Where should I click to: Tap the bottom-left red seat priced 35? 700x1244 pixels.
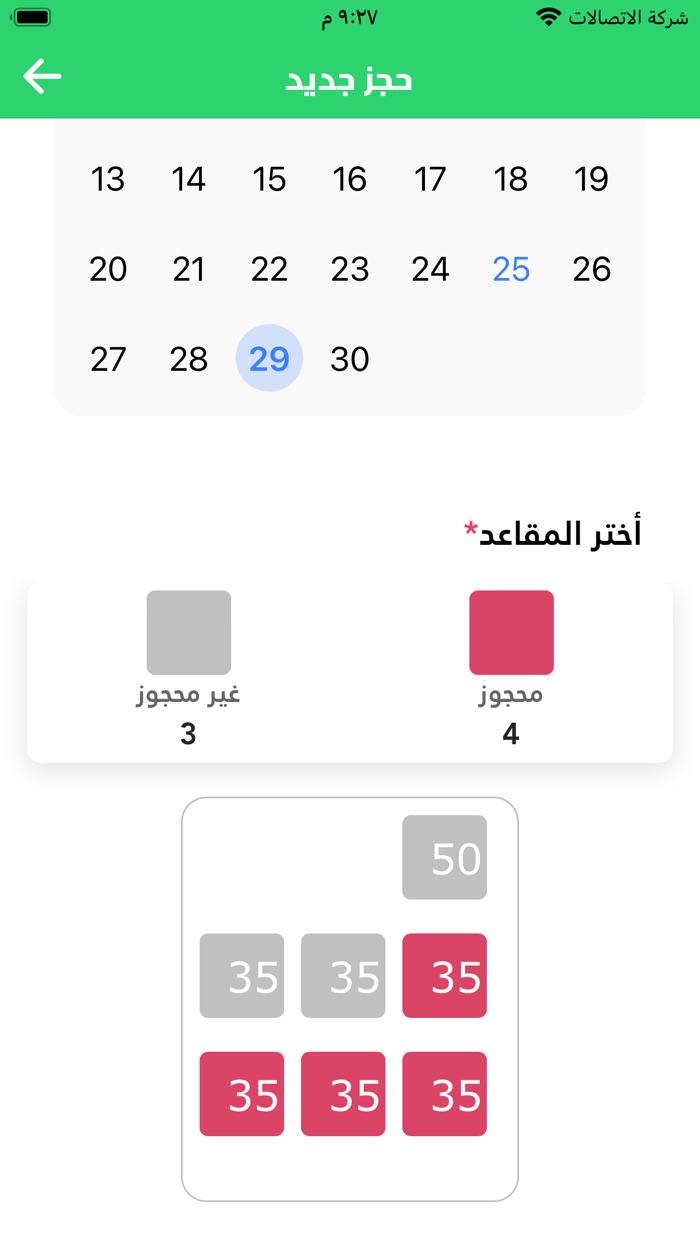tap(242, 1094)
